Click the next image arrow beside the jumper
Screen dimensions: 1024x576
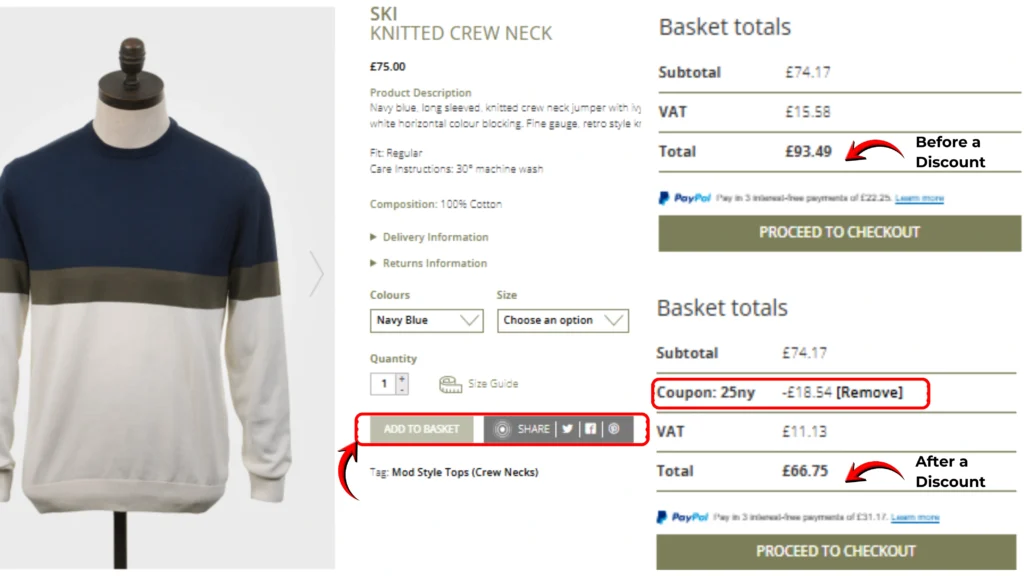click(x=317, y=274)
